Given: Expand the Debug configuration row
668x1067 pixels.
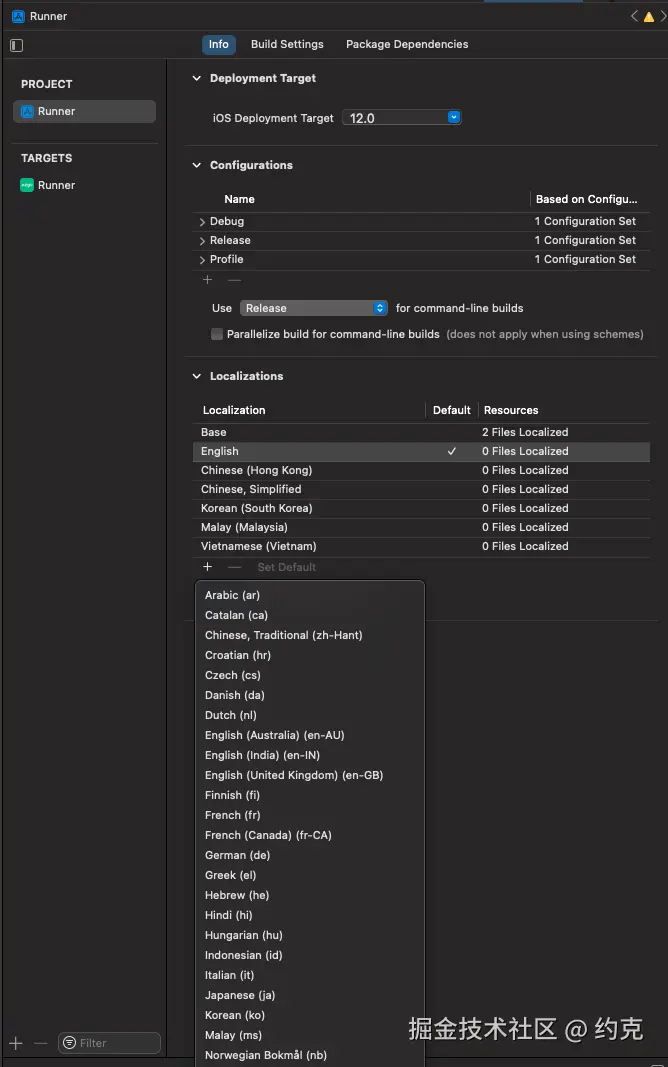Looking at the screenshot, I should click(202, 222).
